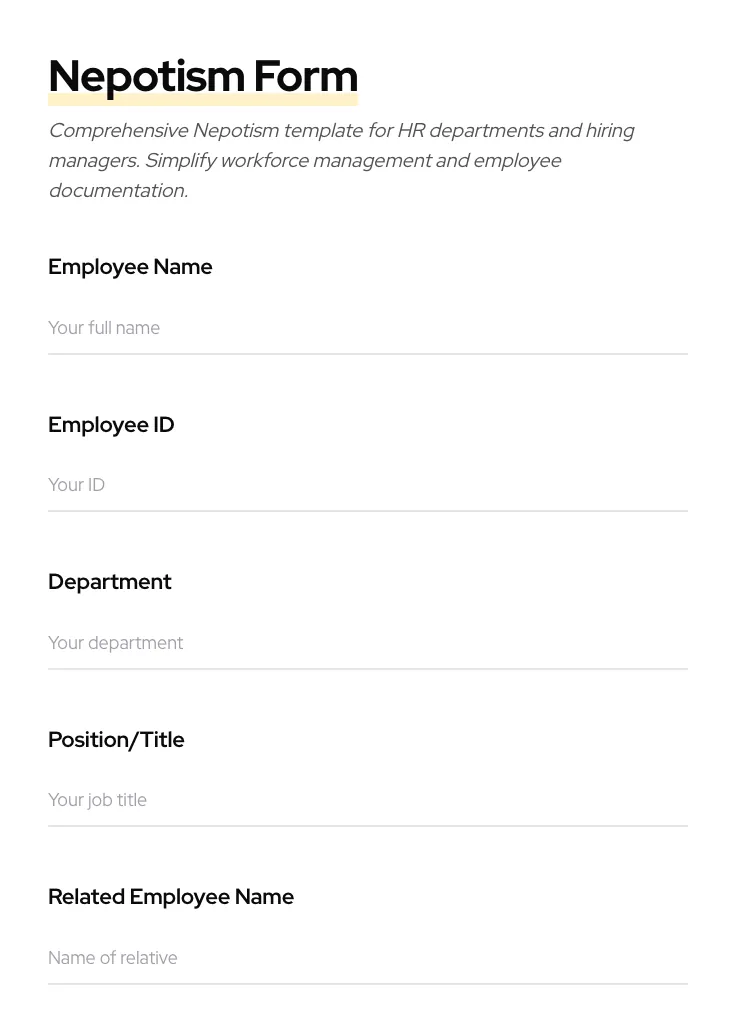Click the yellow highlight bar under the heading
Viewport: 736px width, 1024px height.
tap(203, 101)
